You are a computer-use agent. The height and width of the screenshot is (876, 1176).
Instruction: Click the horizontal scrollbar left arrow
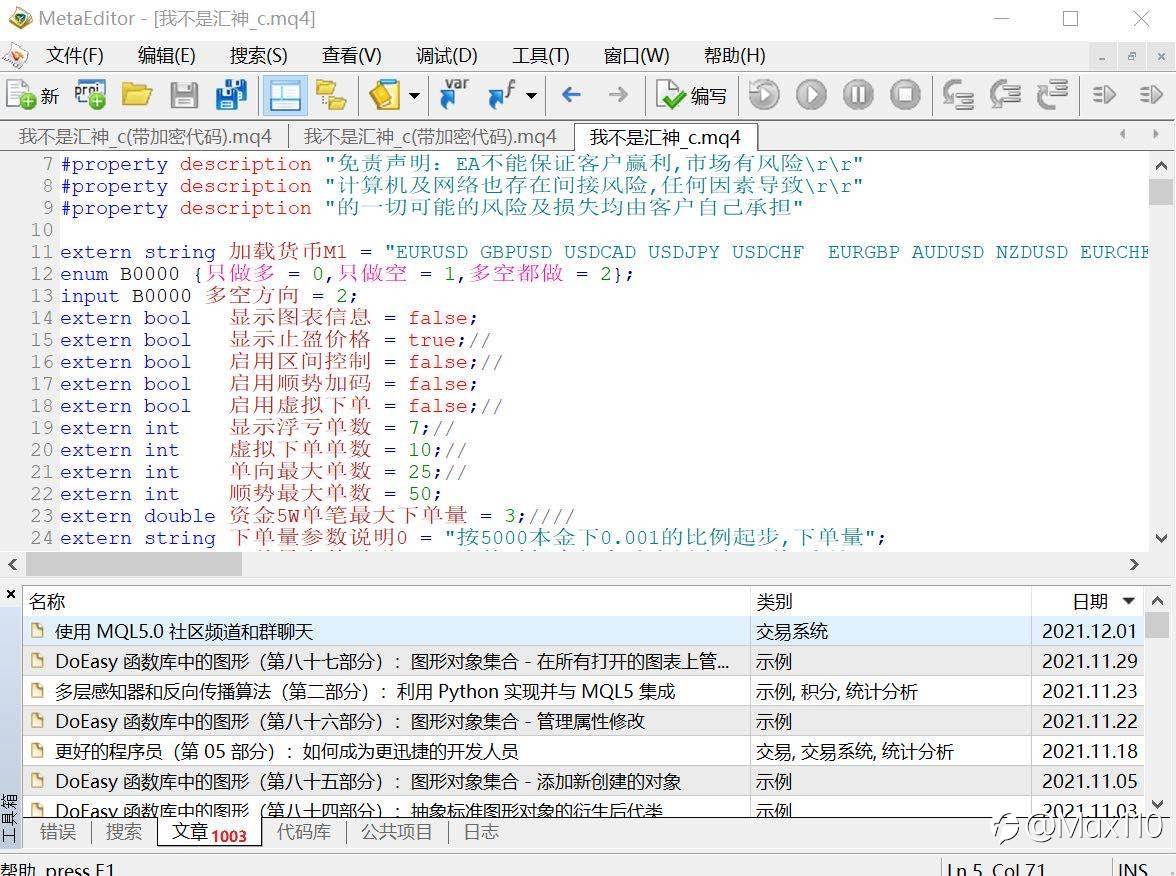pos(13,564)
